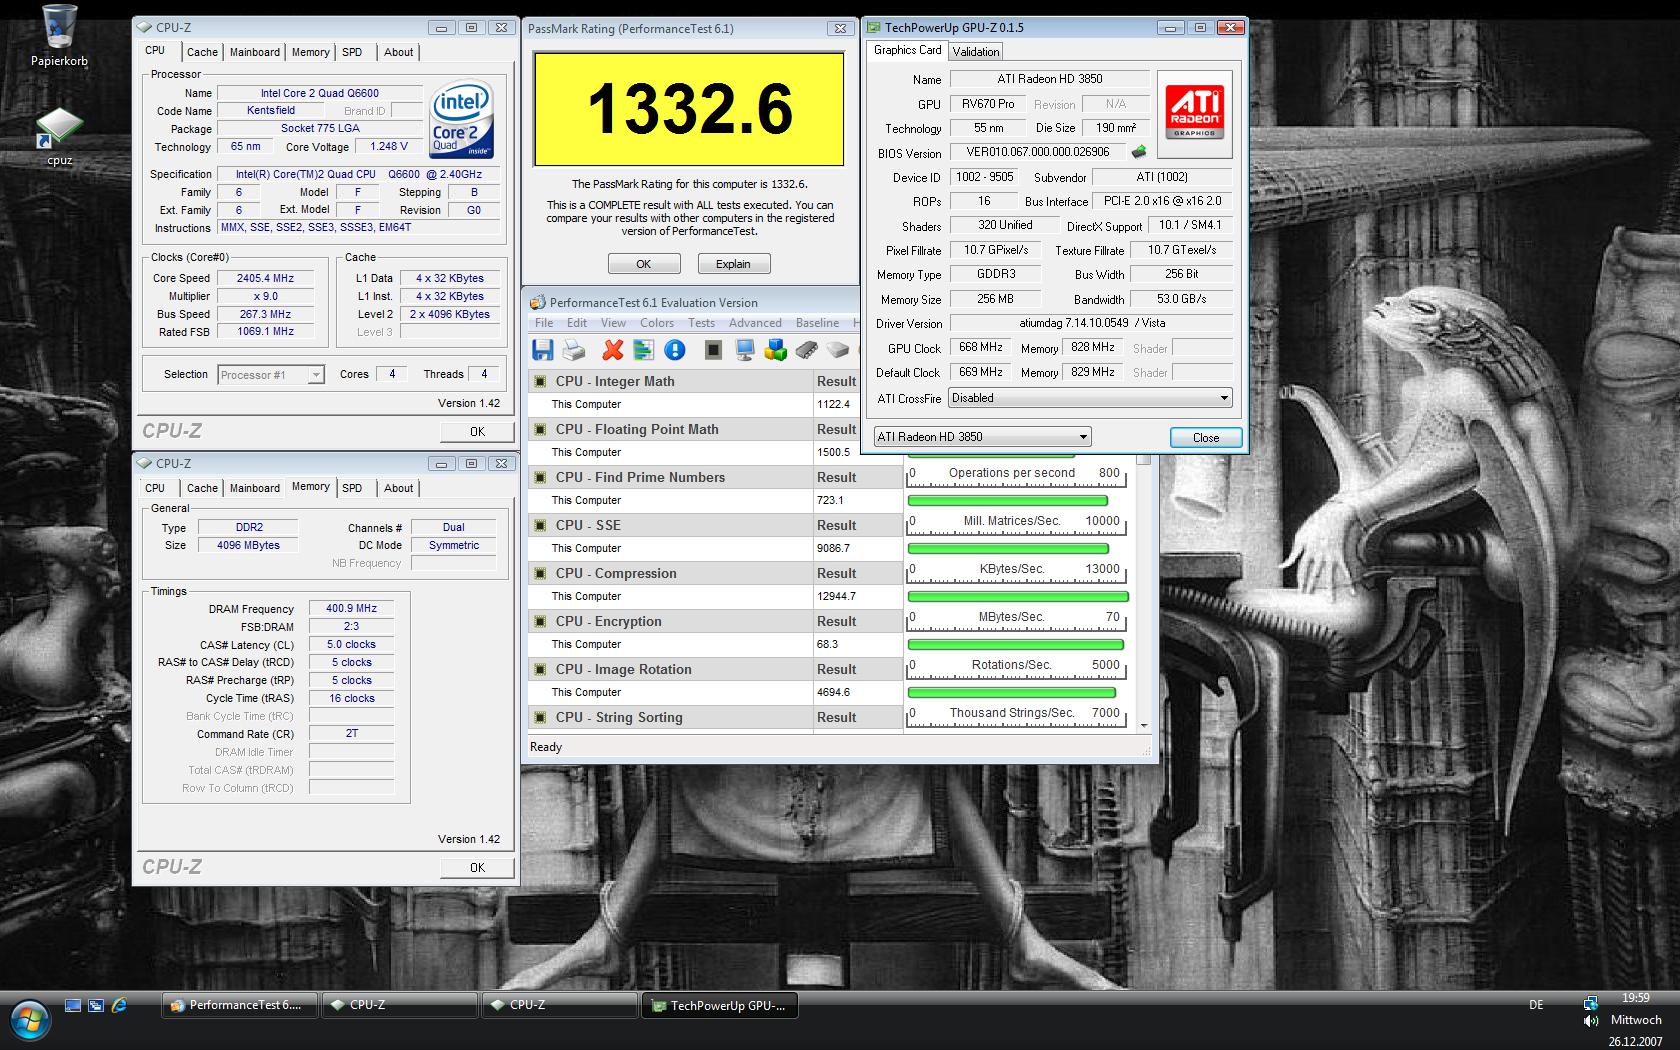Image resolution: width=1680 pixels, height=1050 pixels.
Task: Click the bar chart icon in PerformanceTest toolbar
Action: point(643,349)
